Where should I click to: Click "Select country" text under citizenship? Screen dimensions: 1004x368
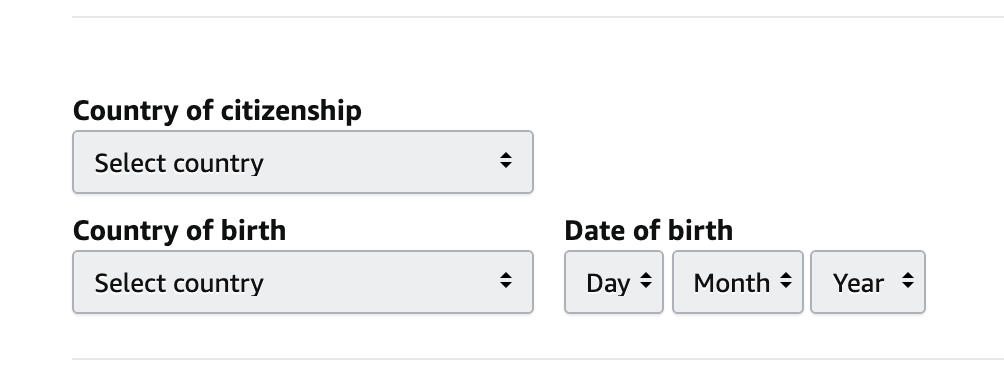tap(179, 163)
